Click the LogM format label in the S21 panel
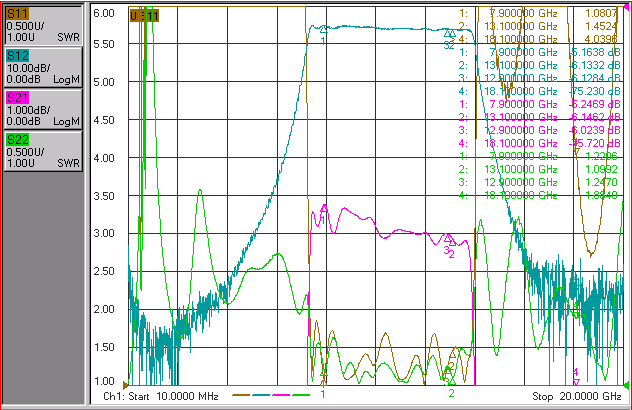Image resolution: width=632 pixels, height=410 pixels. [x=67, y=121]
